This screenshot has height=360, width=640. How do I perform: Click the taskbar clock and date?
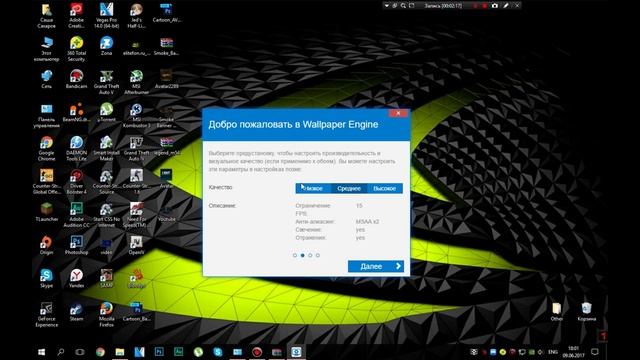573,352
